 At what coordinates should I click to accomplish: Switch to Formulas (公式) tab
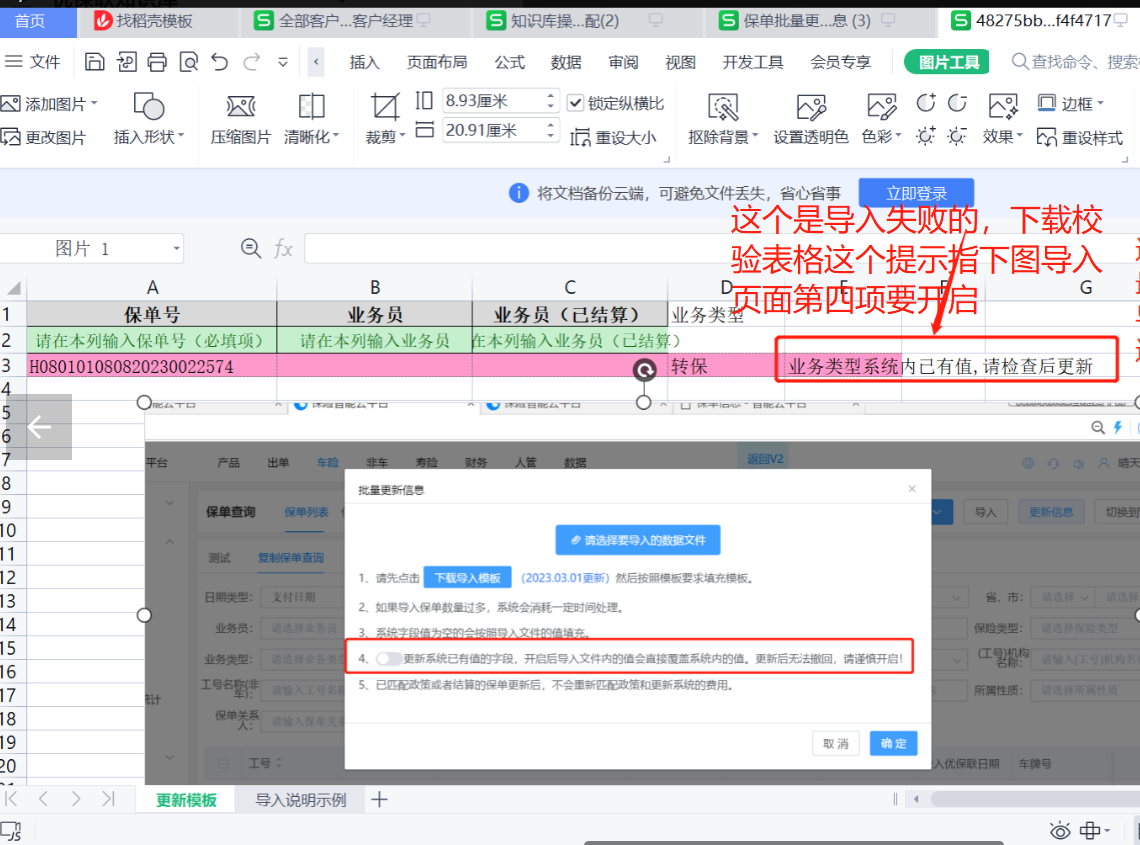click(510, 63)
